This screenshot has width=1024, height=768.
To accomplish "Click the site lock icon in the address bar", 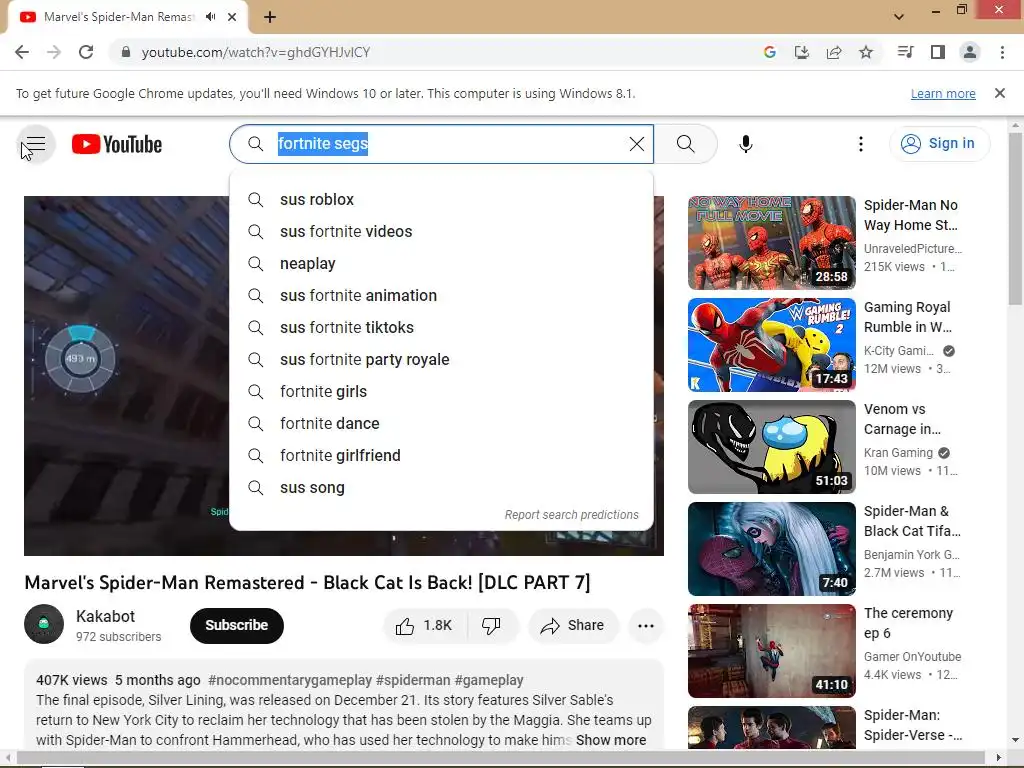I will tap(126, 52).
